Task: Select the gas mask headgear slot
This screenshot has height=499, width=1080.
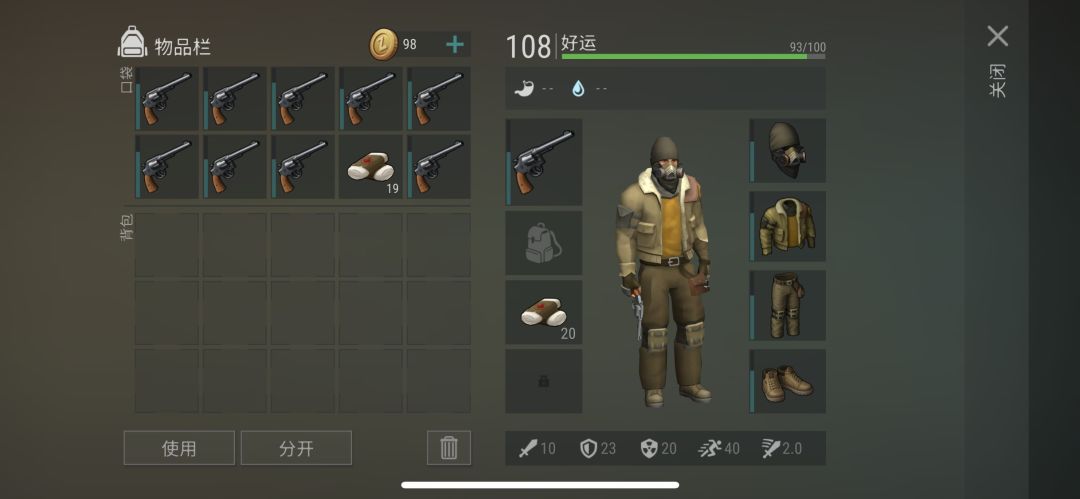Action: [788, 151]
